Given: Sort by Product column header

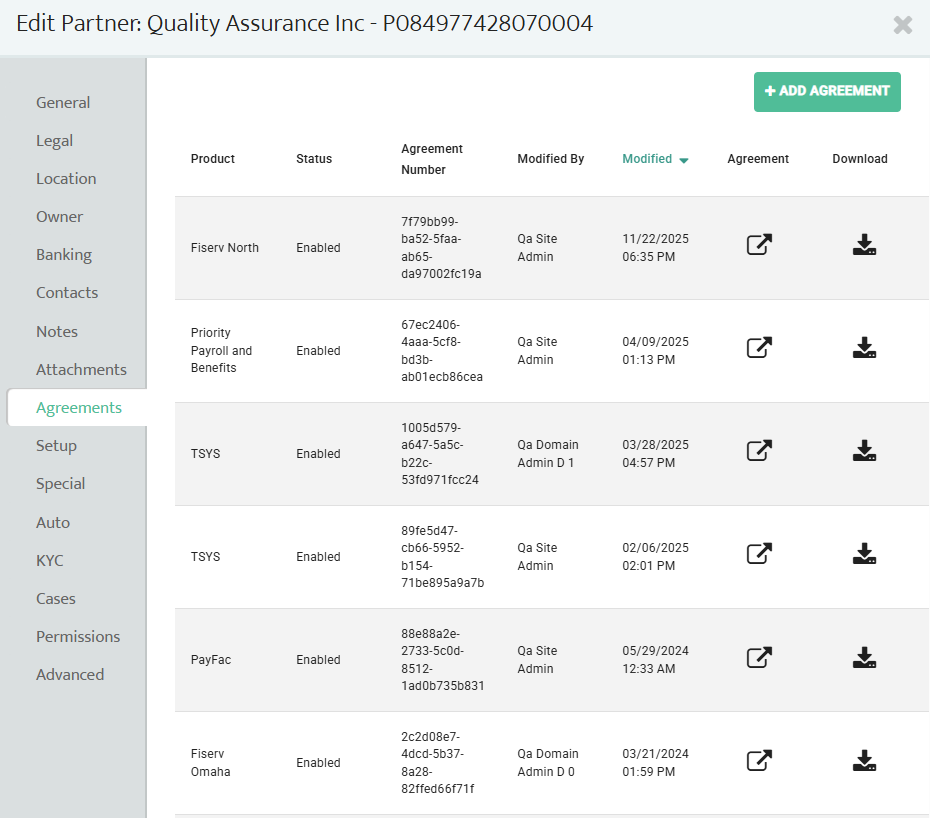Looking at the screenshot, I should [212, 158].
